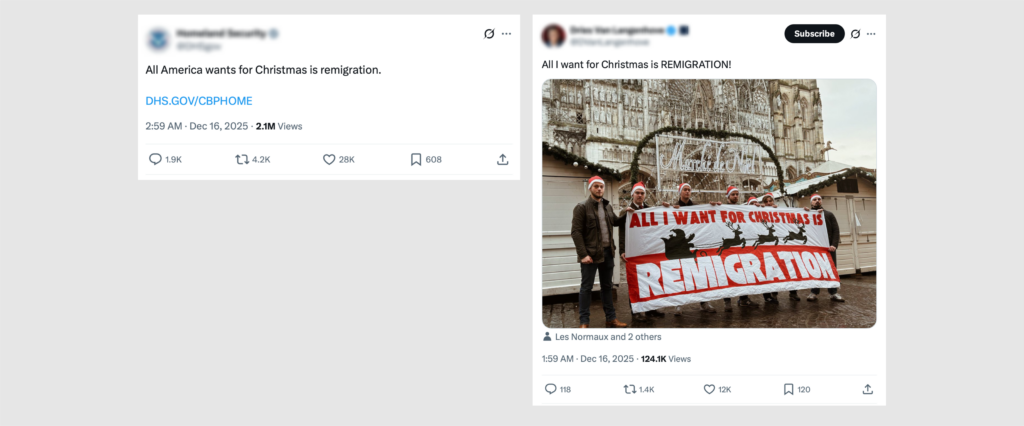Open the Christmas banner photo
This screenshot has height=426, width=1024.
[709, 203]
